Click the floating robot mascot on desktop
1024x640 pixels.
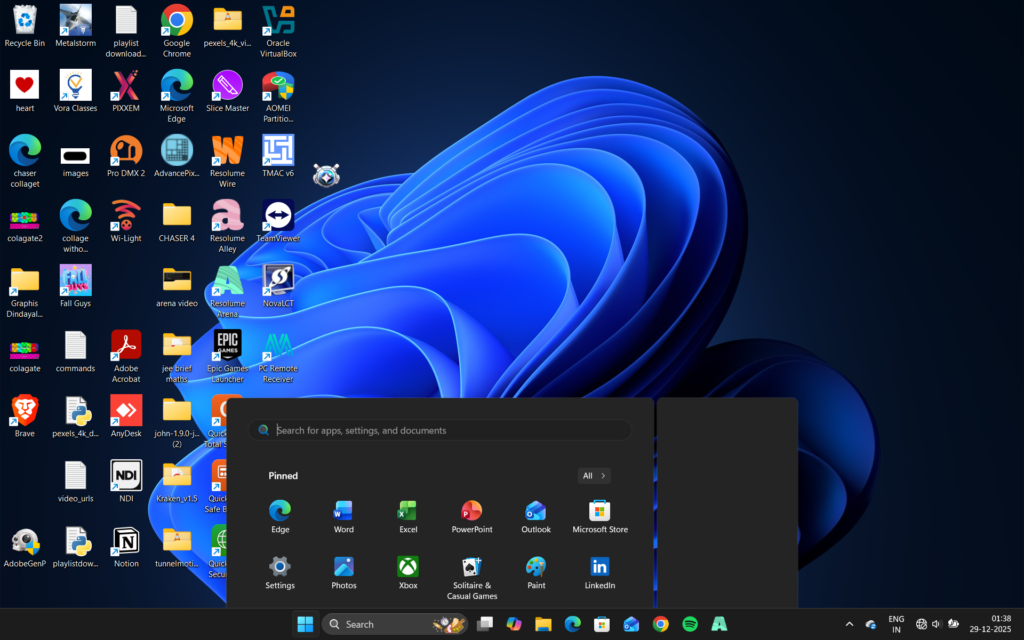tap(326, 175)
